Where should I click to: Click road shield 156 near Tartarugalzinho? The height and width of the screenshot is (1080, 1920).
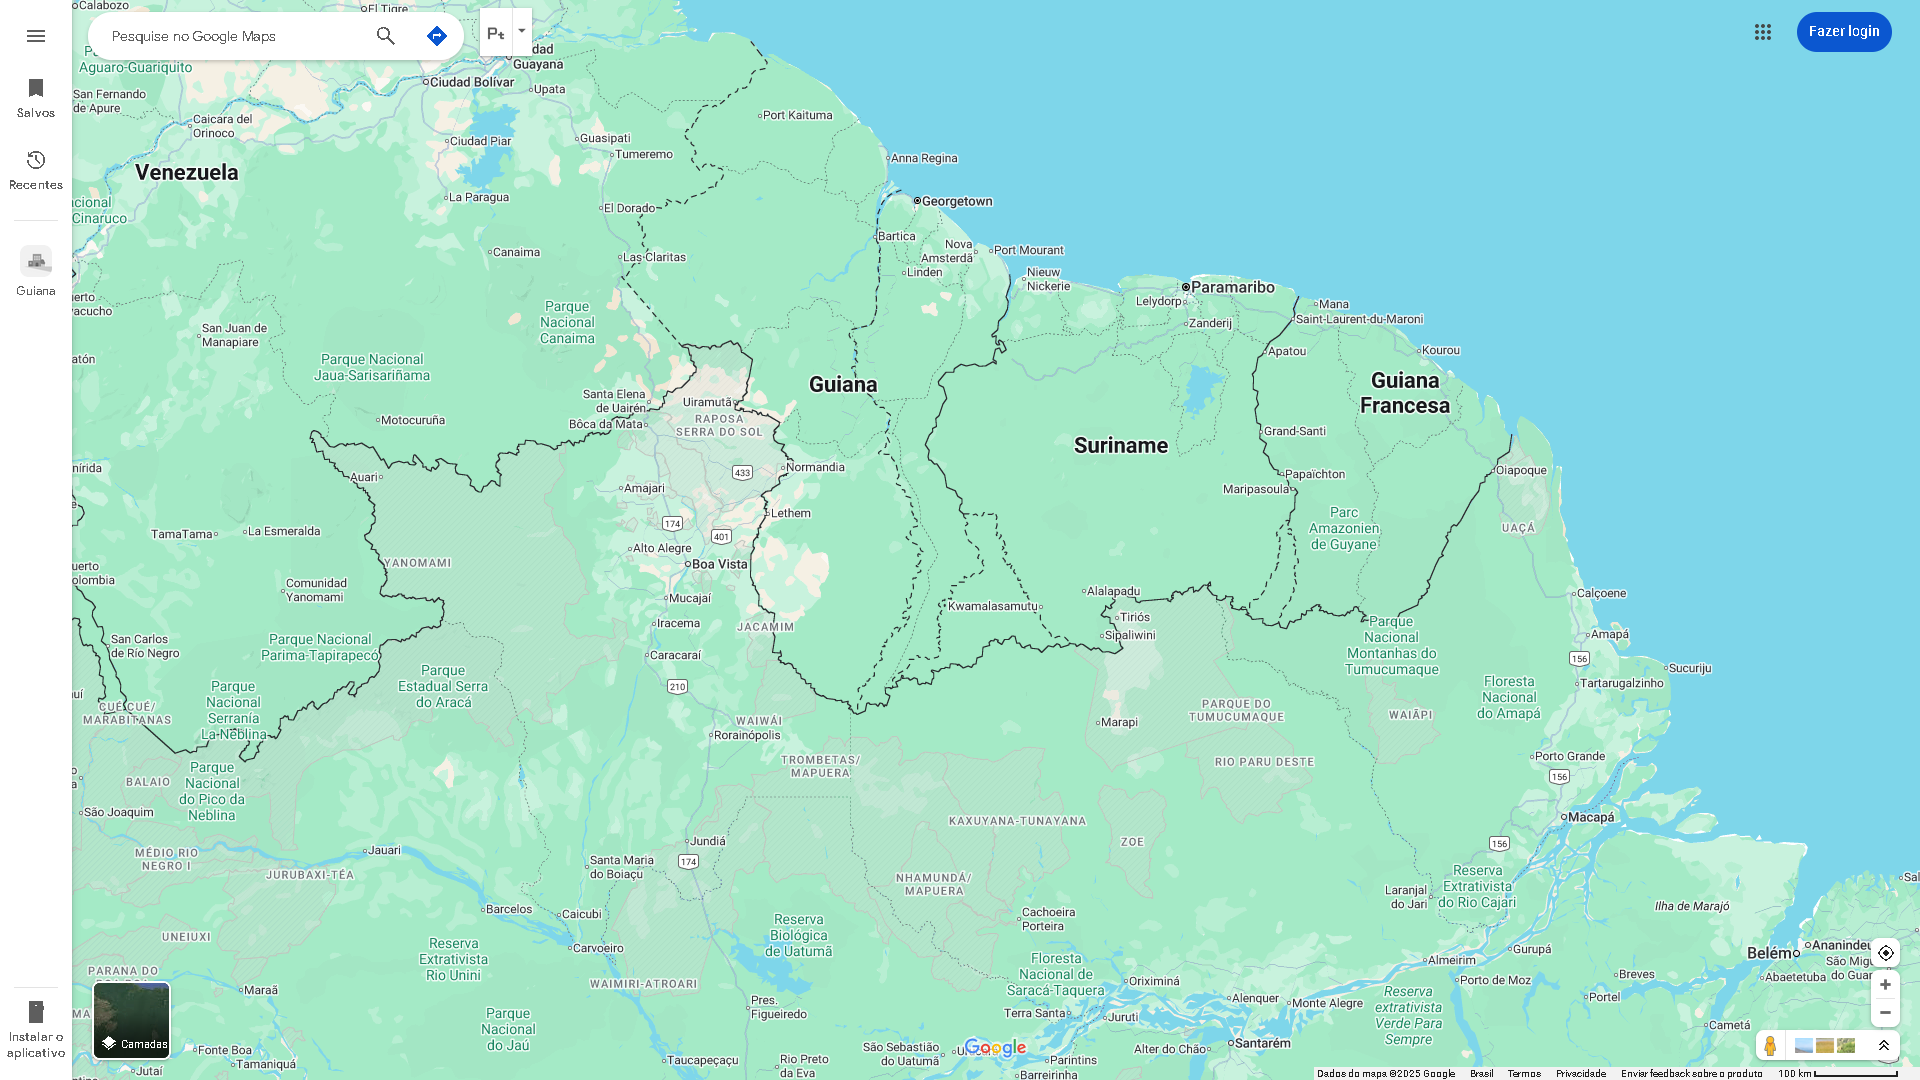point(1579,659)
